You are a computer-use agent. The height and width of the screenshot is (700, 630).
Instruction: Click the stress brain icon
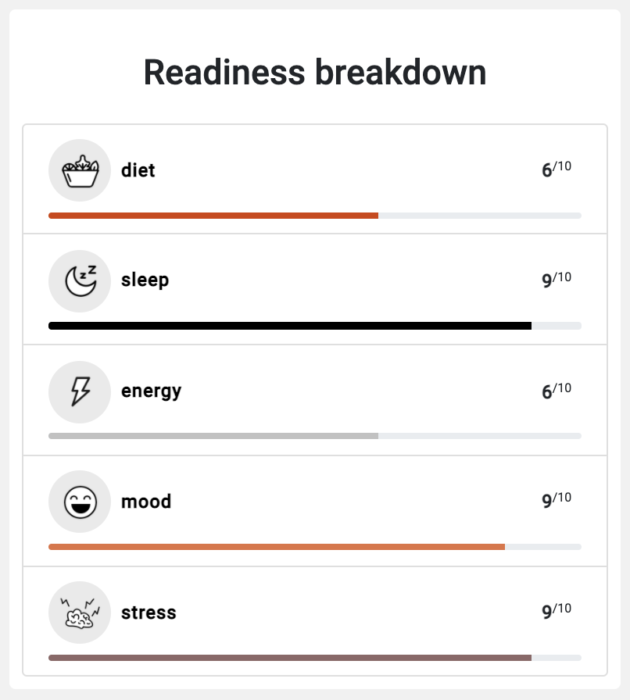pyautogui.click(x=80, y=613)
